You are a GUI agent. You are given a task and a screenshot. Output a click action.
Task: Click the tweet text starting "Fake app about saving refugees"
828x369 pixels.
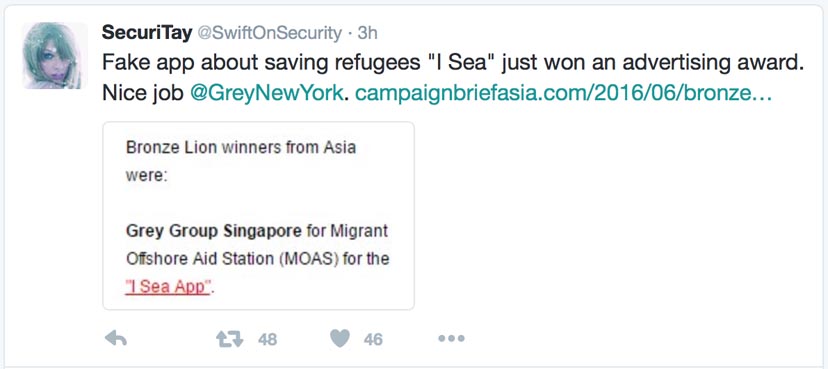[x=452, y=63]
